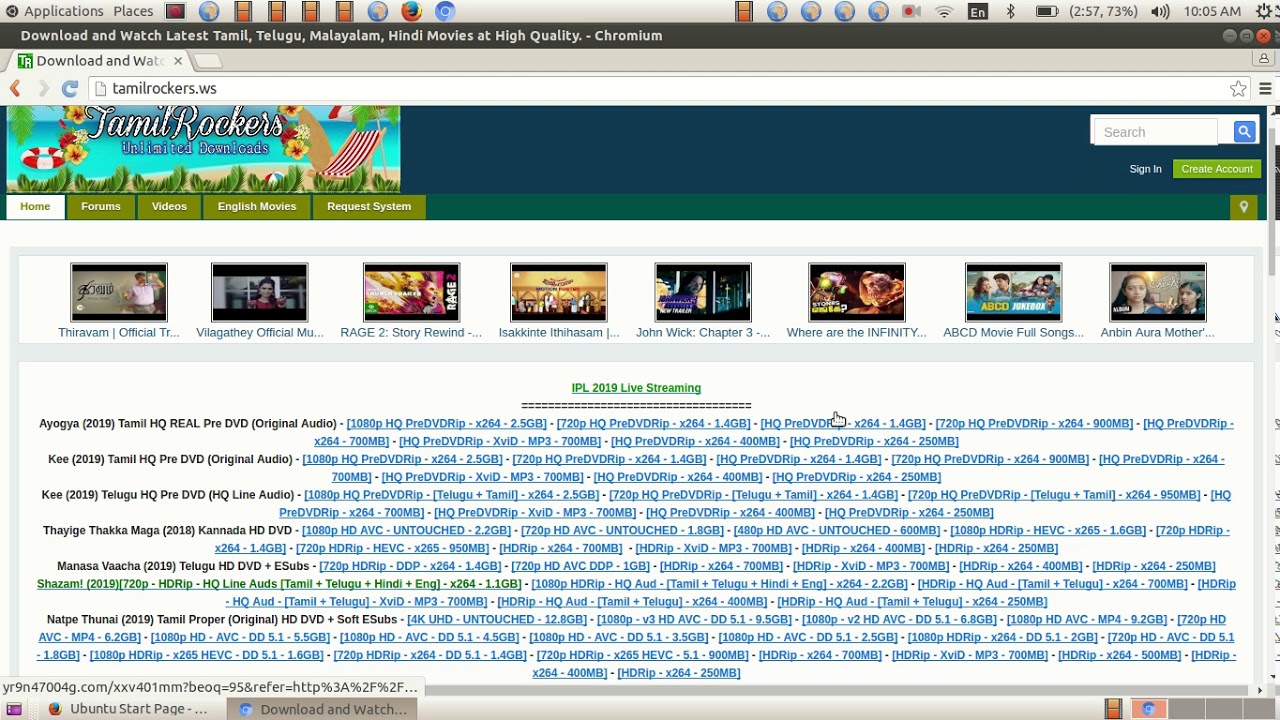Launch Firefox from the top panel

pyautogui.click(x=411, y=11)
